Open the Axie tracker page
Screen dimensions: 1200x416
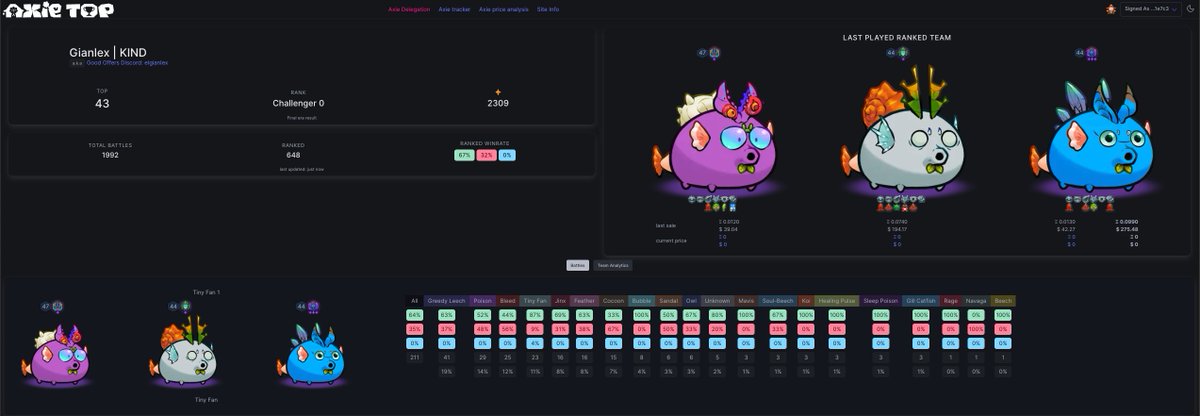coord(454,9)
